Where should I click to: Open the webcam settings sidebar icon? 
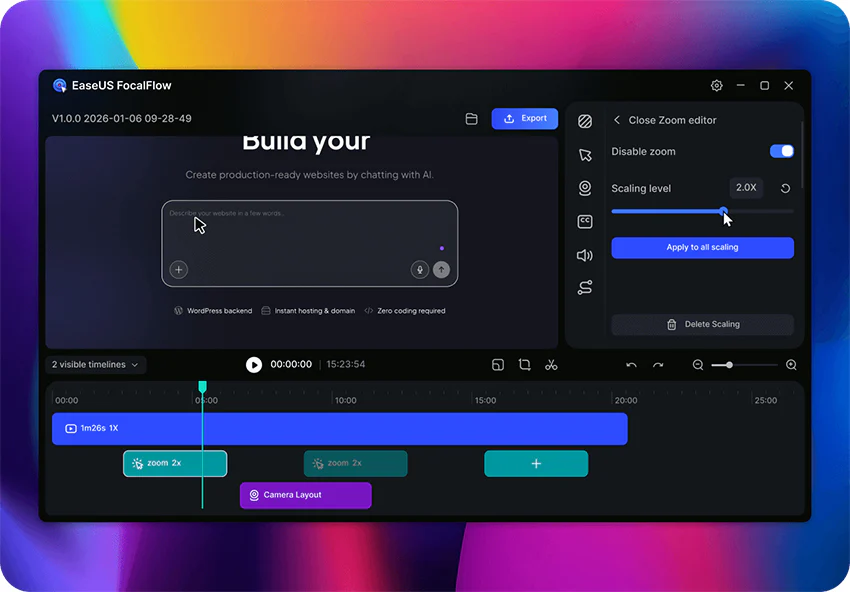tap(585, 188)
